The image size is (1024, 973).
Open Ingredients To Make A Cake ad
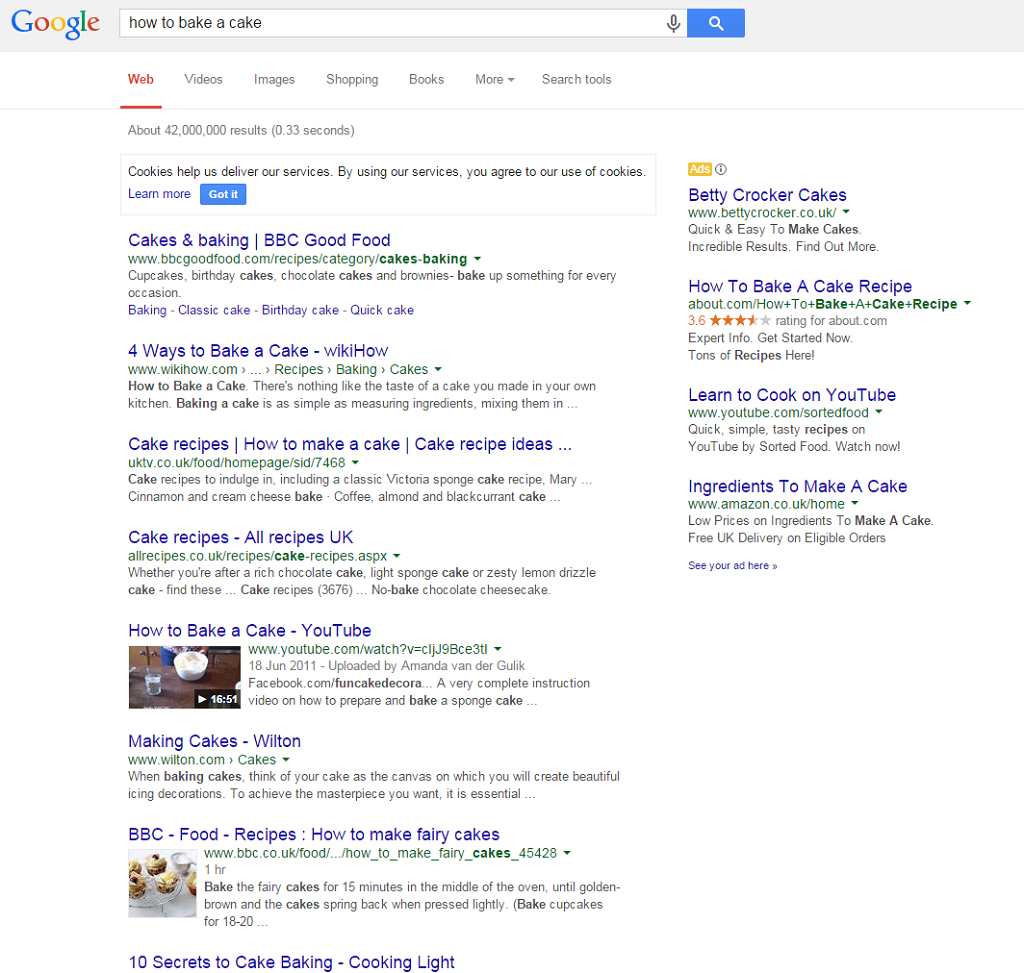click(797, 487)
